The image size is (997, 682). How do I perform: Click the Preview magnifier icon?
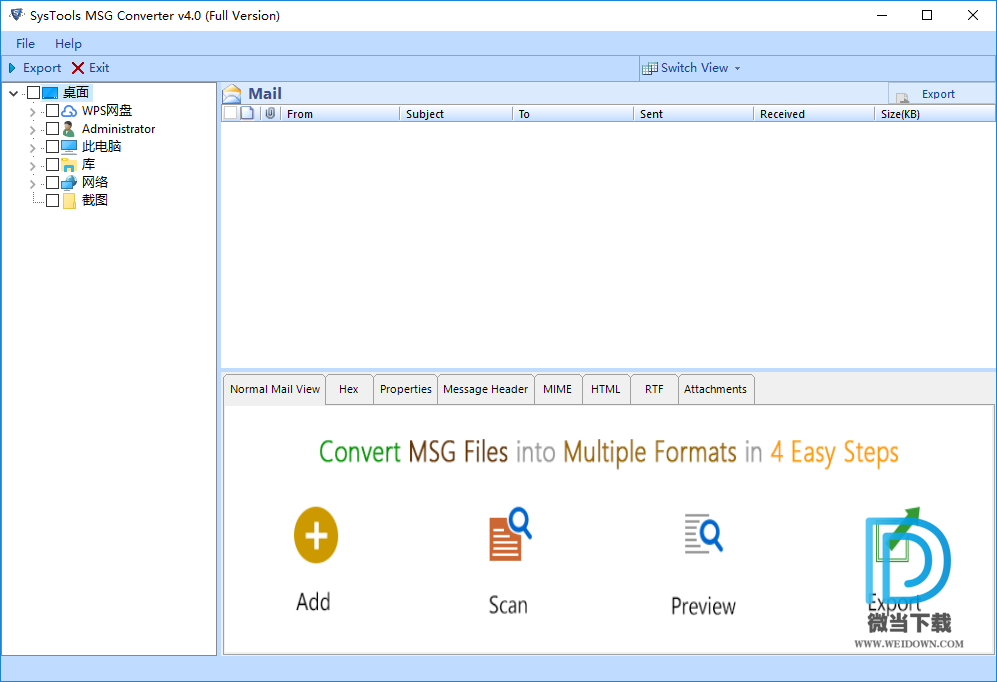tap(703, 533)
